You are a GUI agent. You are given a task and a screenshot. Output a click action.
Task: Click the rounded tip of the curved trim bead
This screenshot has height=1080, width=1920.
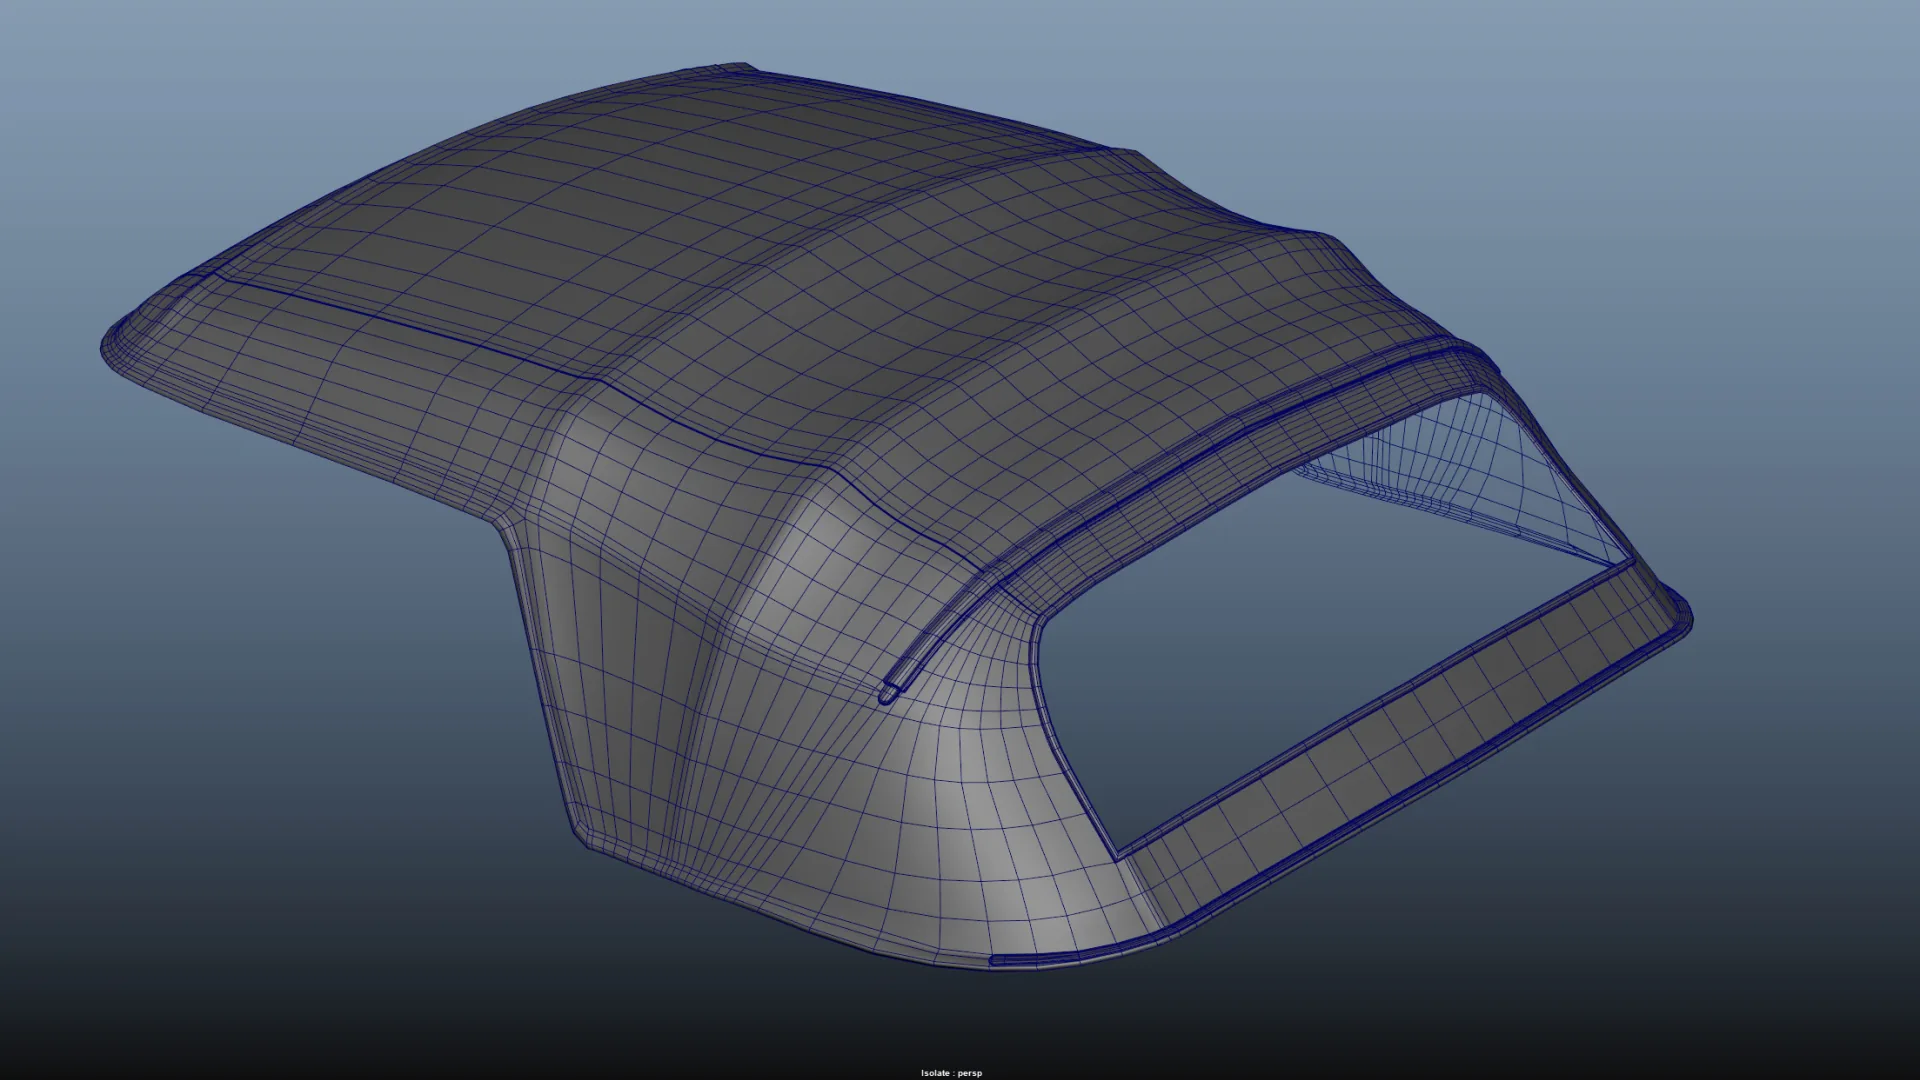(x=887, y=693)
